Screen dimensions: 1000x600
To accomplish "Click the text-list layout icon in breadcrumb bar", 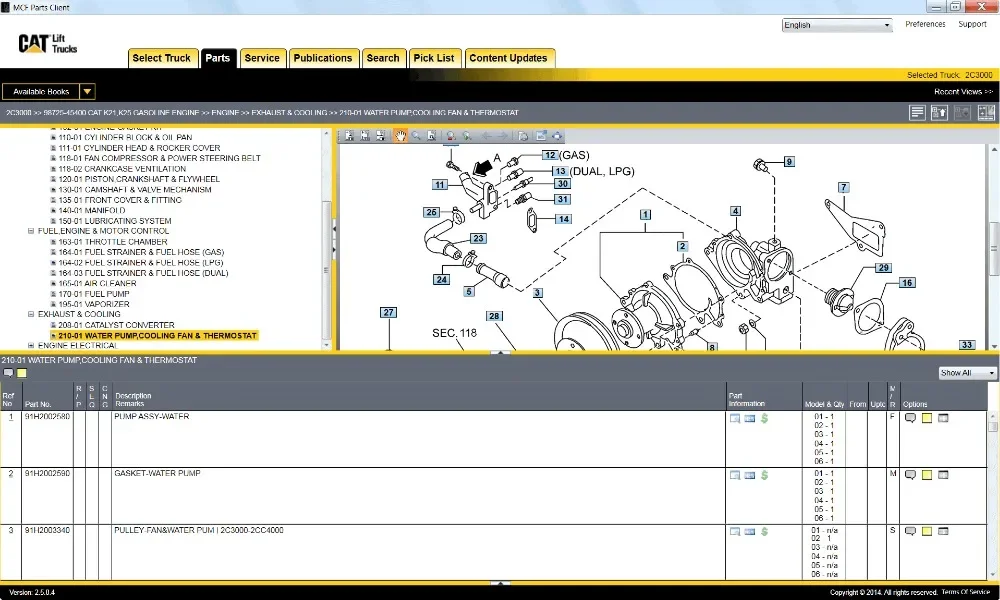I will 917,113.
